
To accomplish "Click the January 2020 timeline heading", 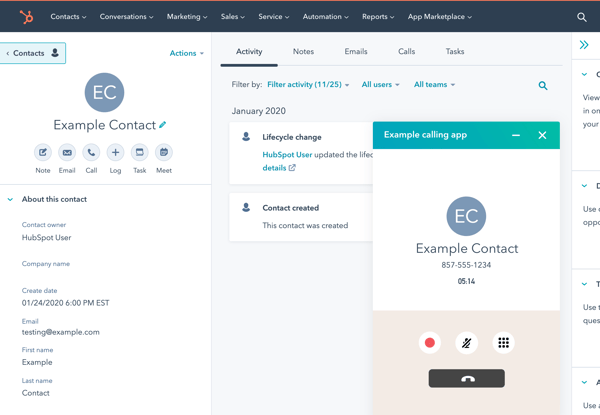I will click(259, 111).
